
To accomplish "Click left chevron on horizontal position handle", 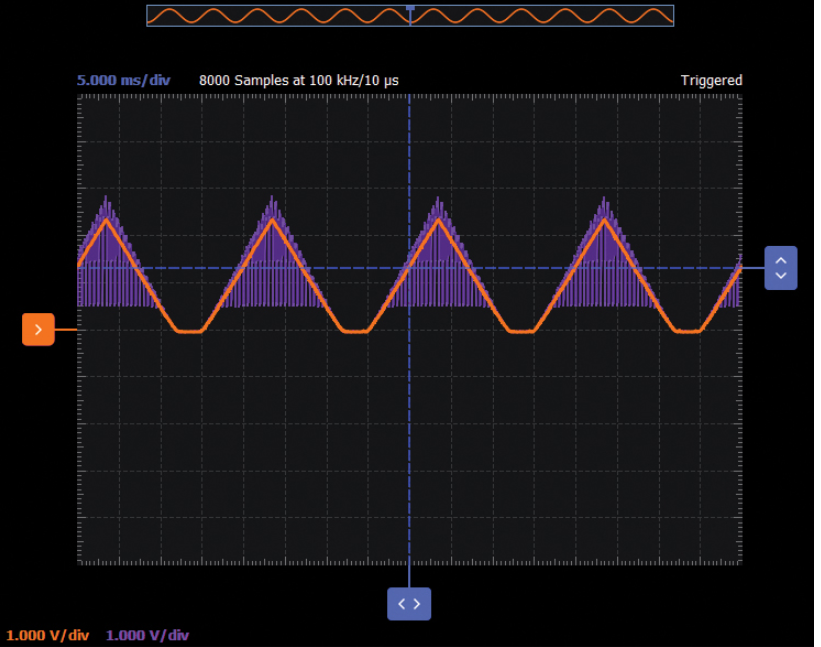I will 402,603.
